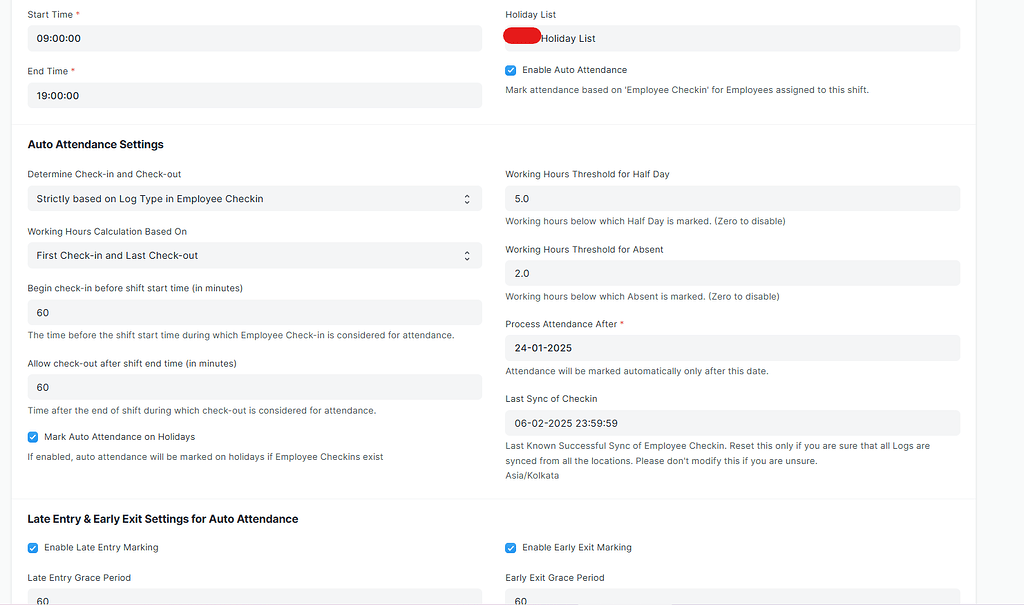The height and width of the screenshot is (605, 1024).
Task: Click the Start Time field showing 09:00:00
Action: pos(255,39)
